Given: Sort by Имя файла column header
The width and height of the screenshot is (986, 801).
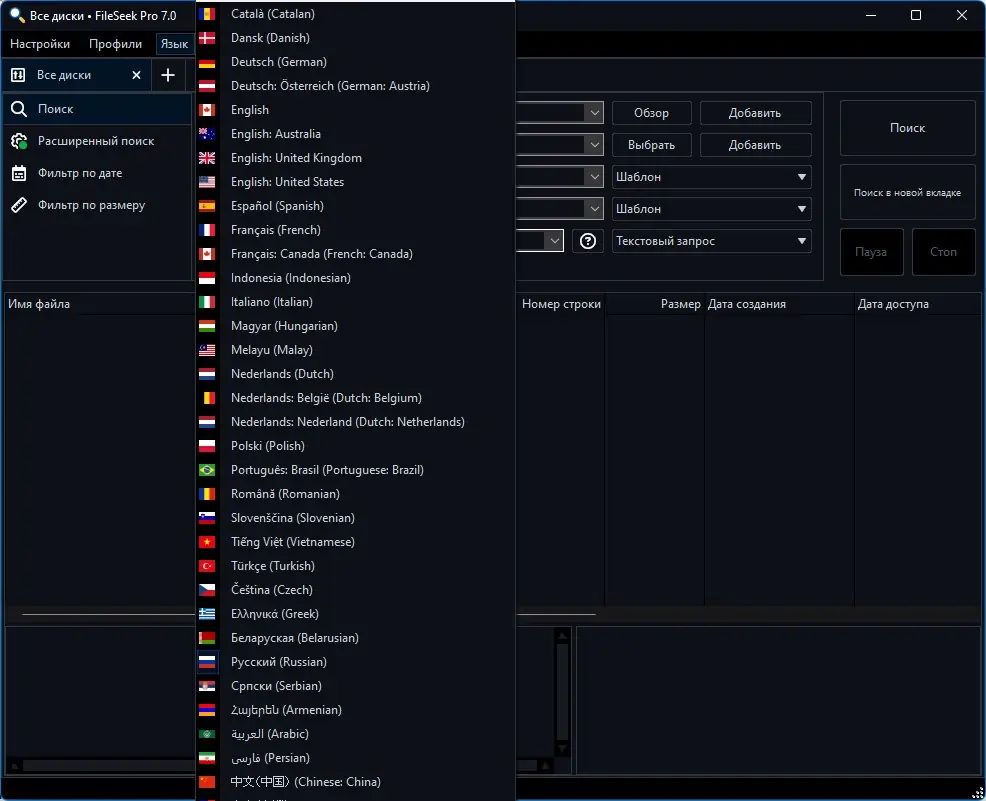Looking at the screenshot, I should click(39, 304).
